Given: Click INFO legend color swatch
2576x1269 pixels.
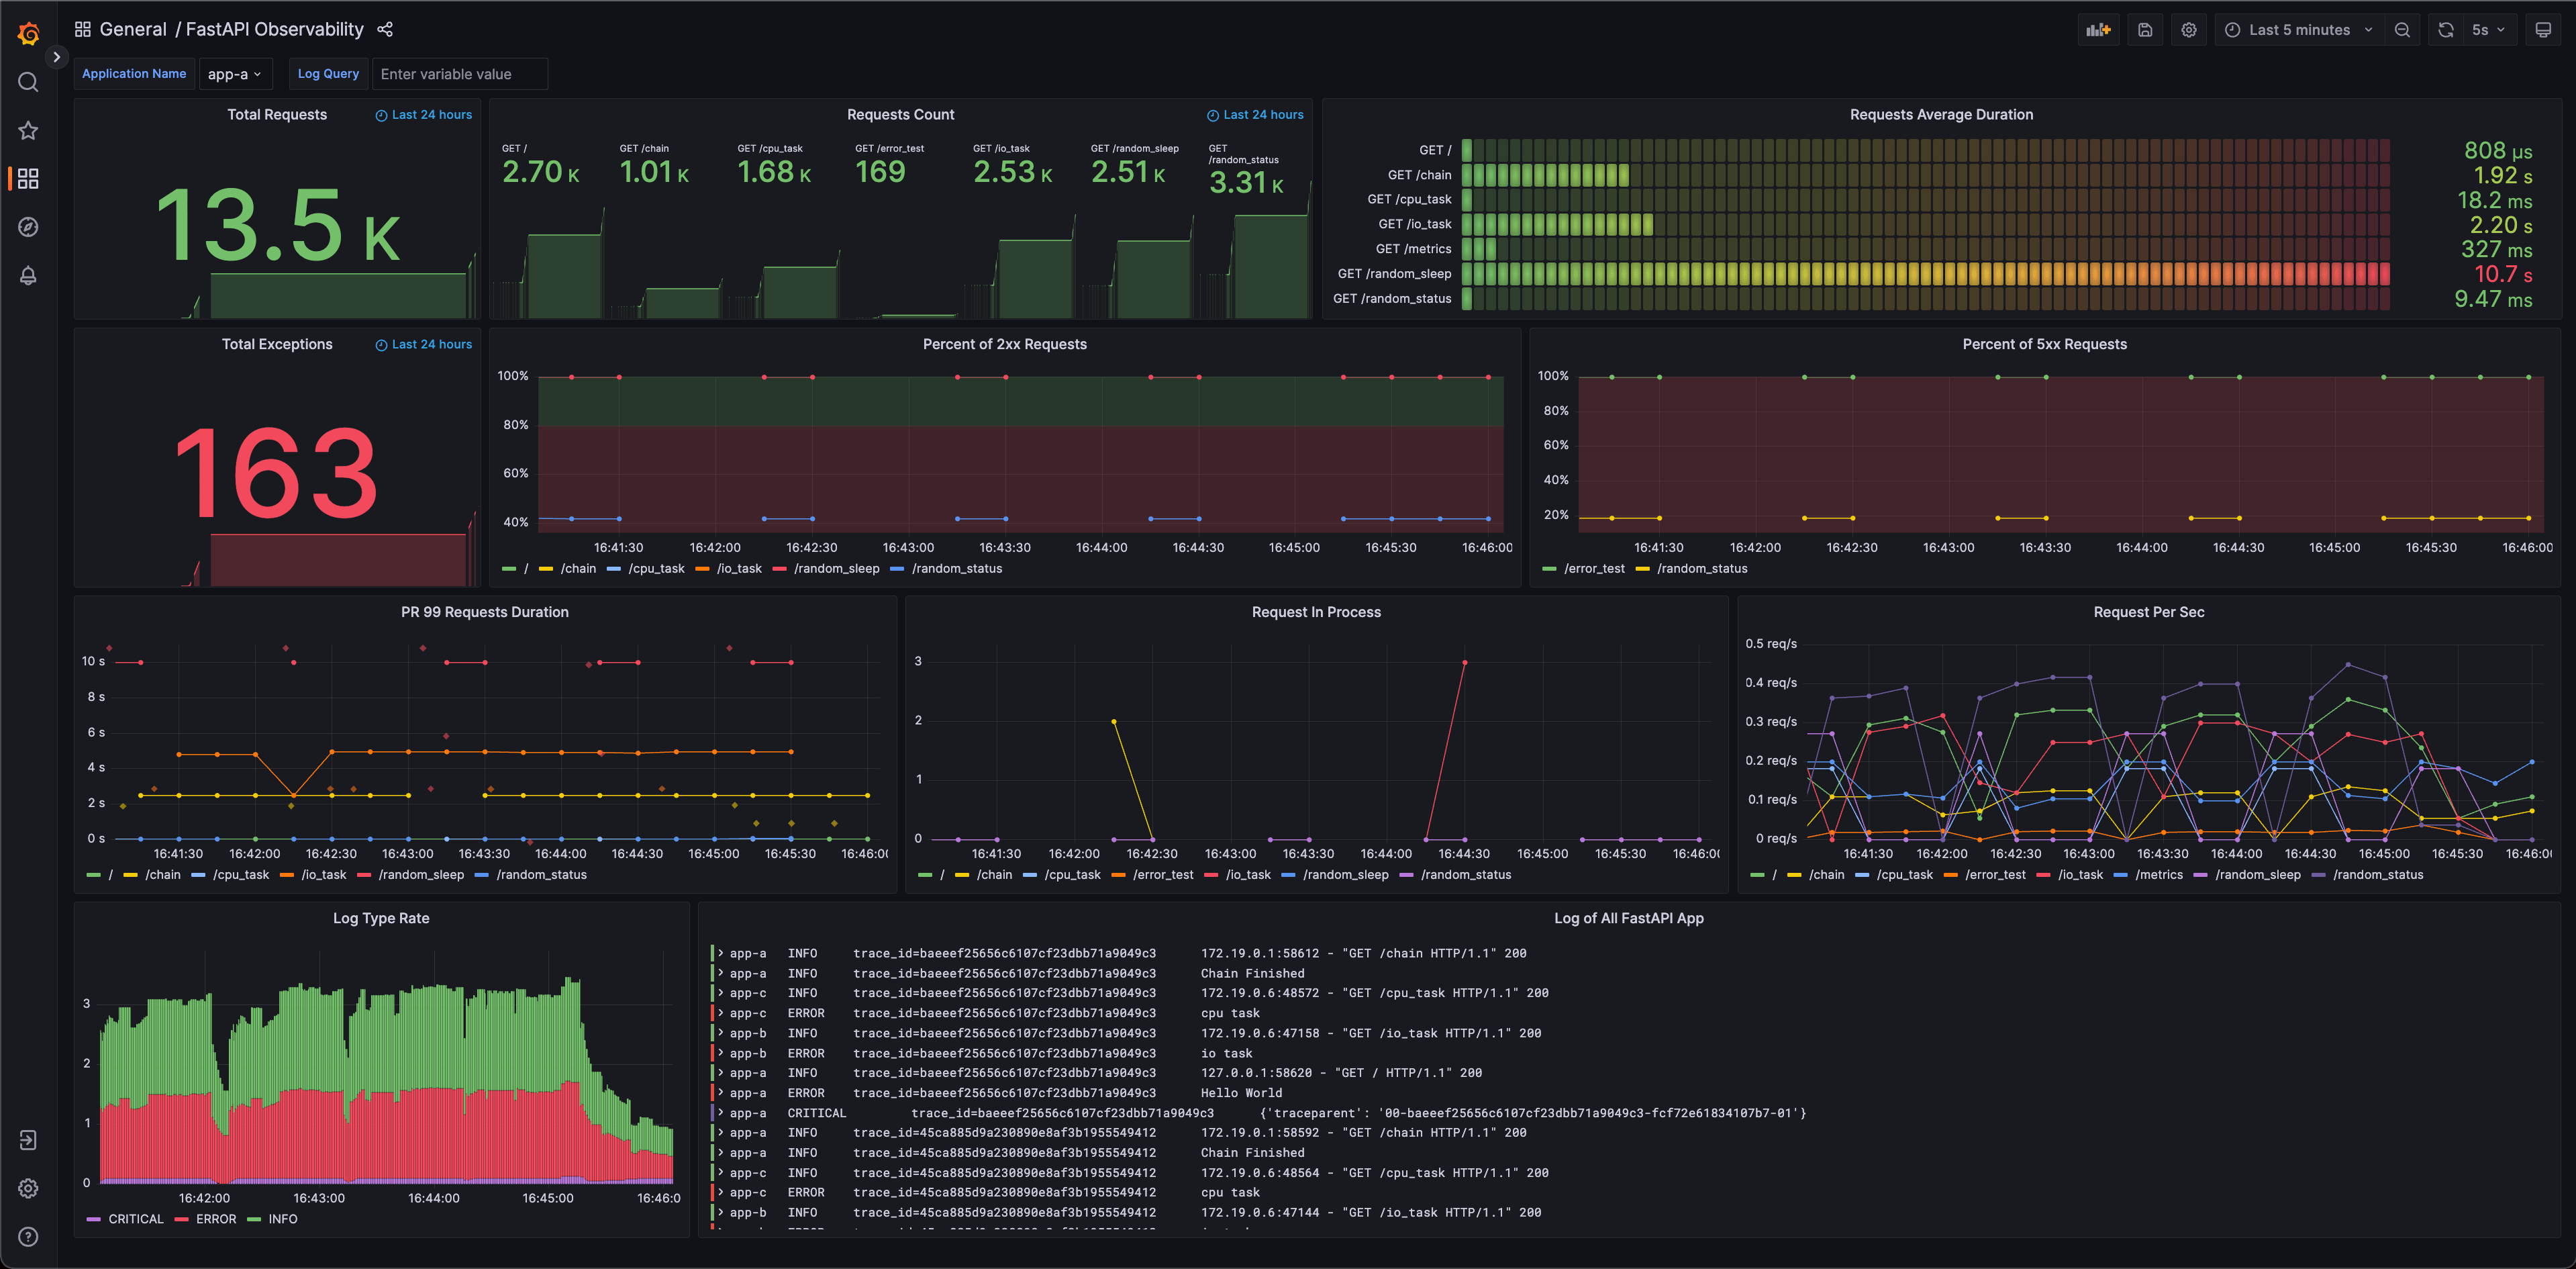Looking at the screenshot, I should 254,1219.
